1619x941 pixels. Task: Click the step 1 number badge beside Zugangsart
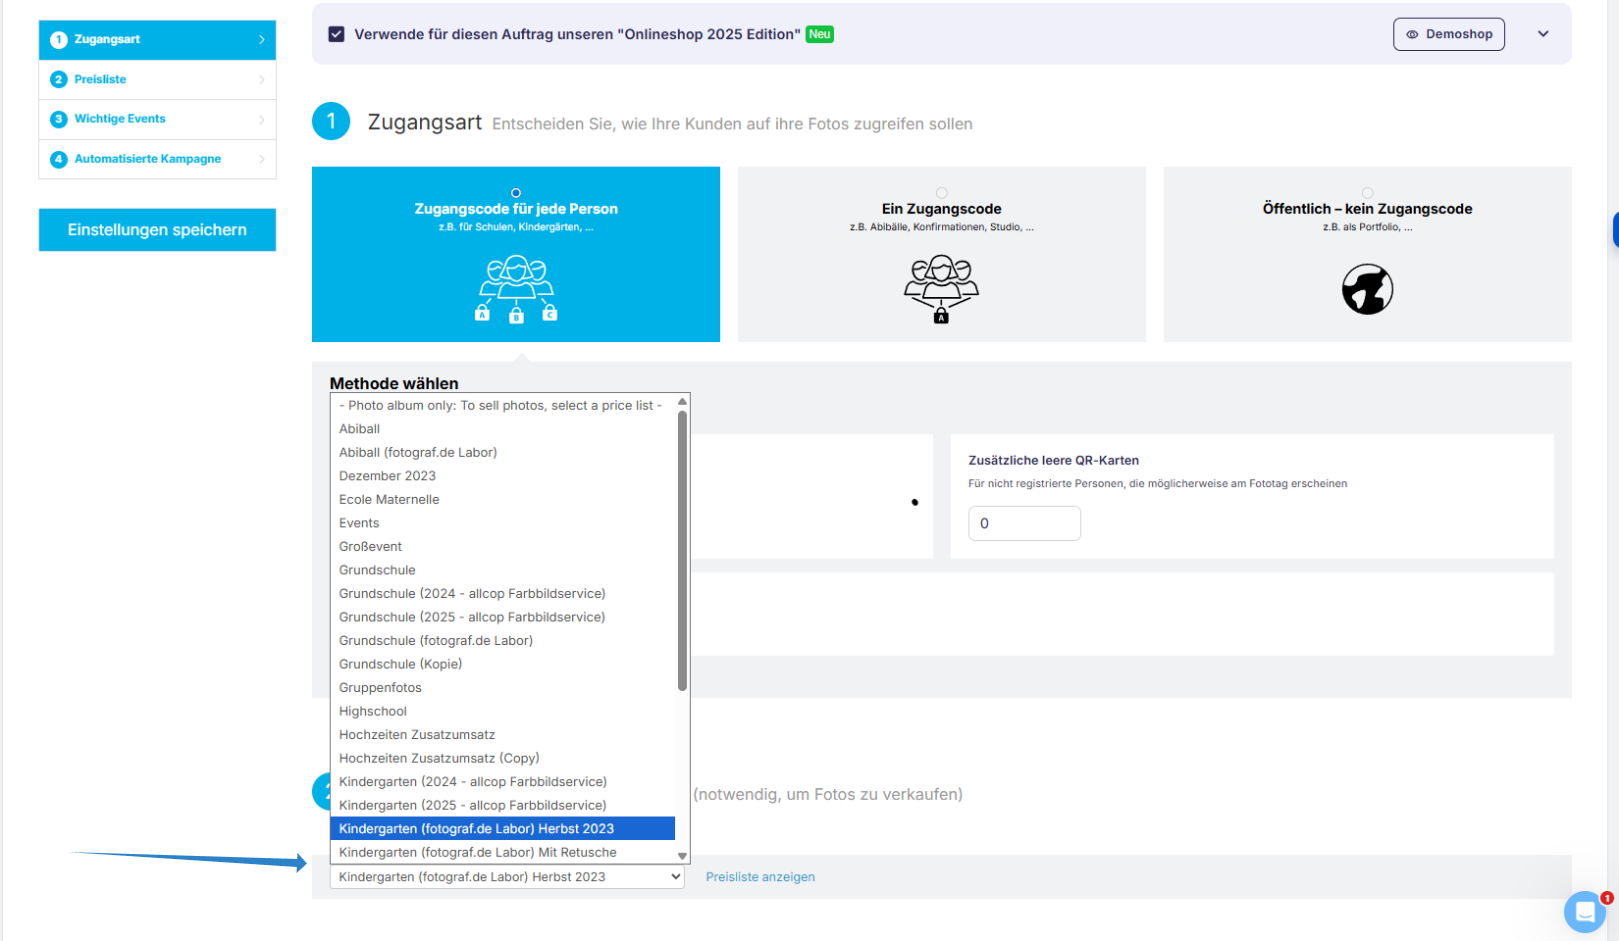(59, 39)
